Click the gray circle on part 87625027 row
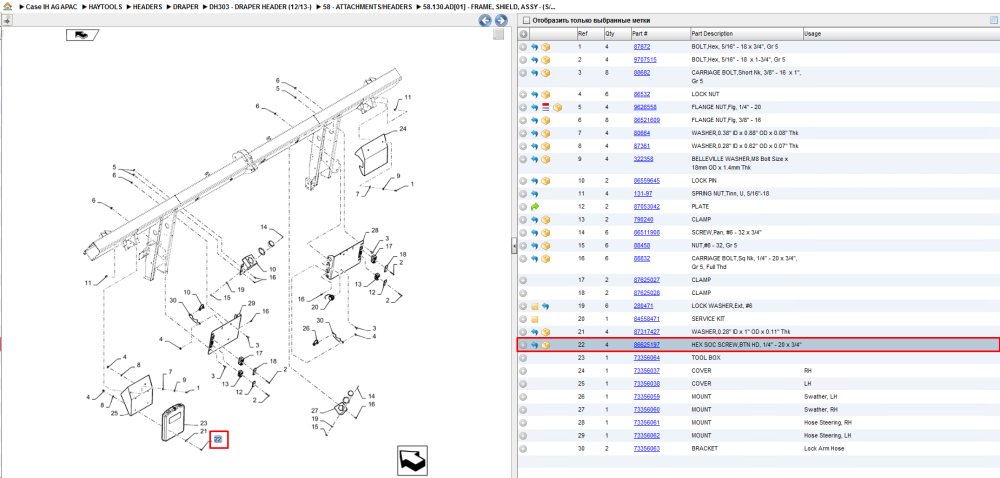 [x=523, y=280]
